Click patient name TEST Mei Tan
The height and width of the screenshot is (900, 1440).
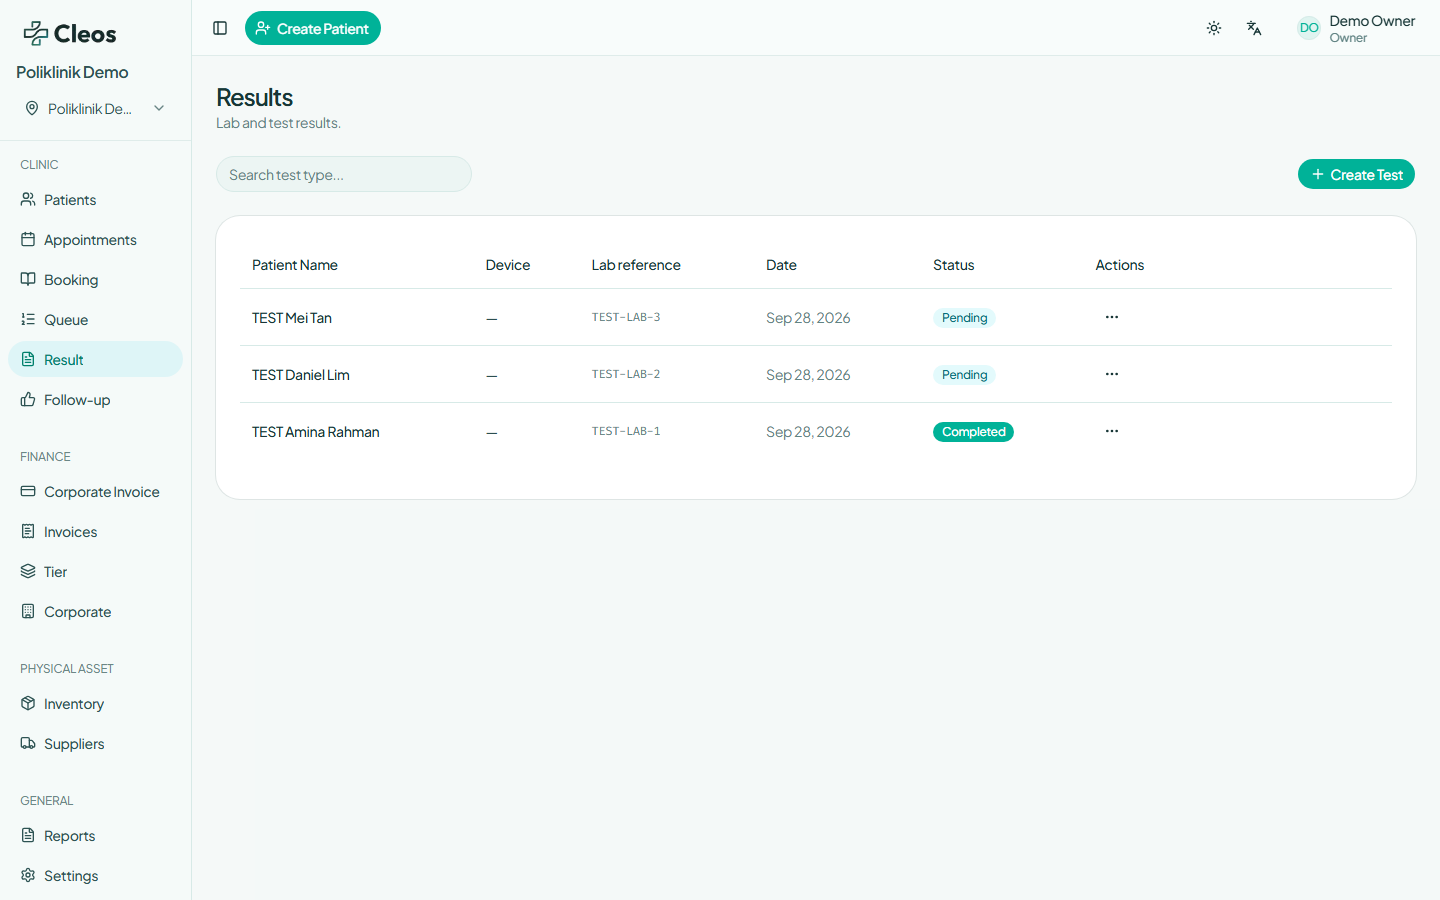(292, 318)
